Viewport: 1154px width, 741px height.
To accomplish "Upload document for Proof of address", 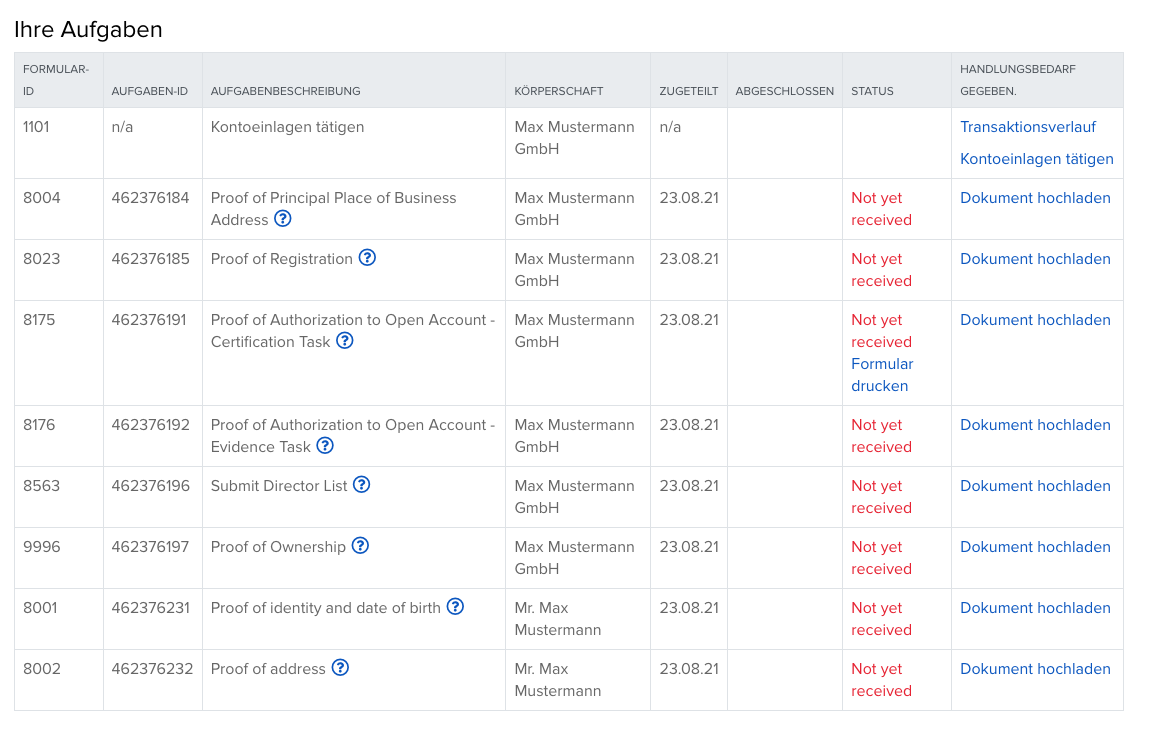I will point(1035,669).
